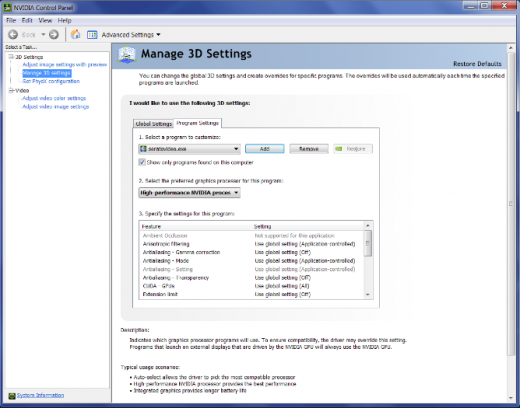
Task: Click the NVIDIA Control Panel title bar icon
Action: click(7, 7)
